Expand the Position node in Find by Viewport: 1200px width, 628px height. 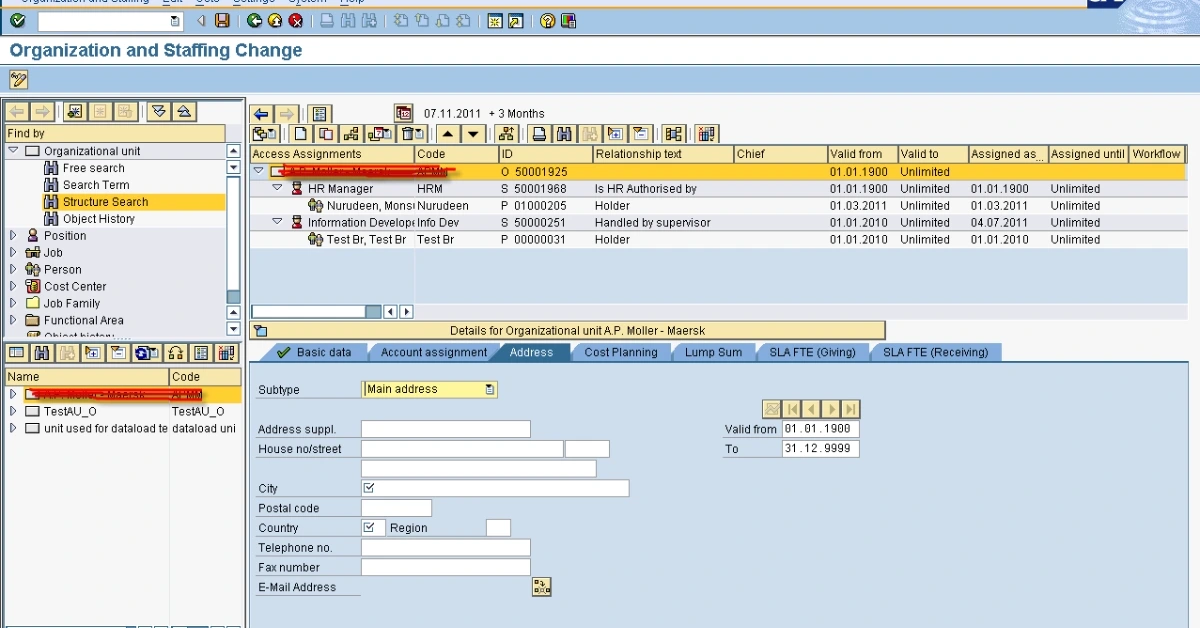tap(13, 236)
